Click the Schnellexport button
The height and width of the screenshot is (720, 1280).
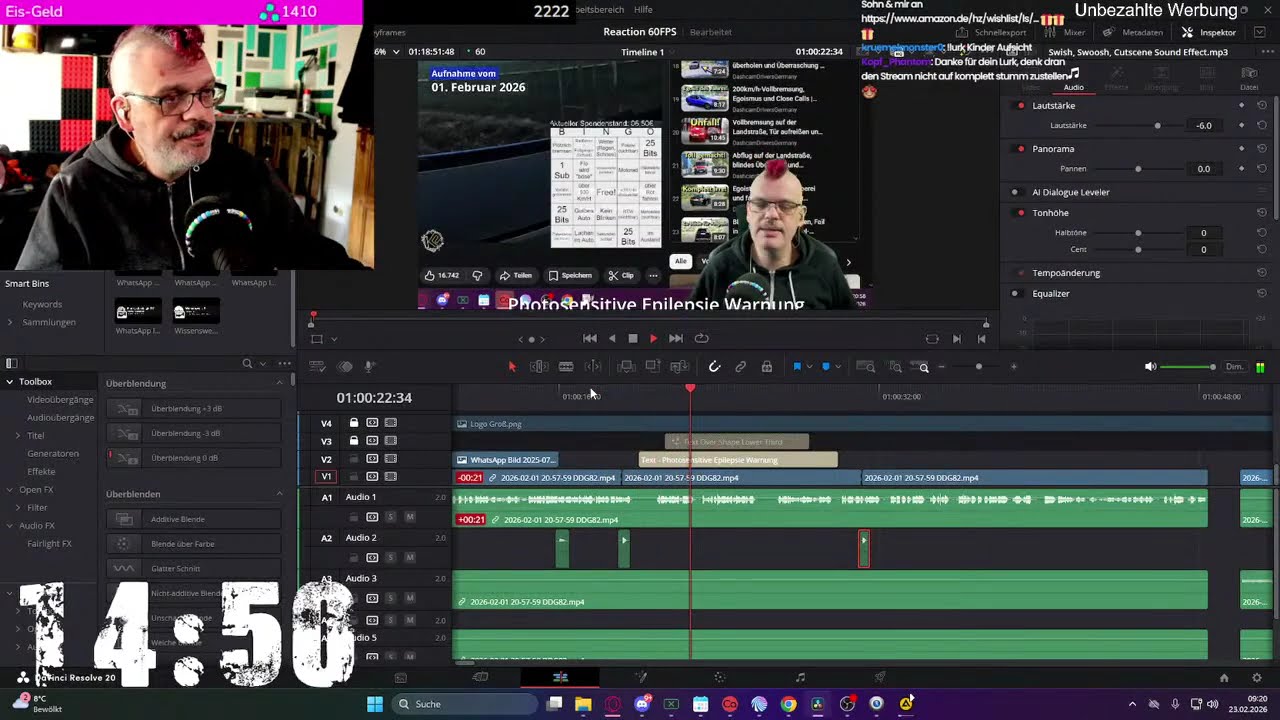point(991,32)
